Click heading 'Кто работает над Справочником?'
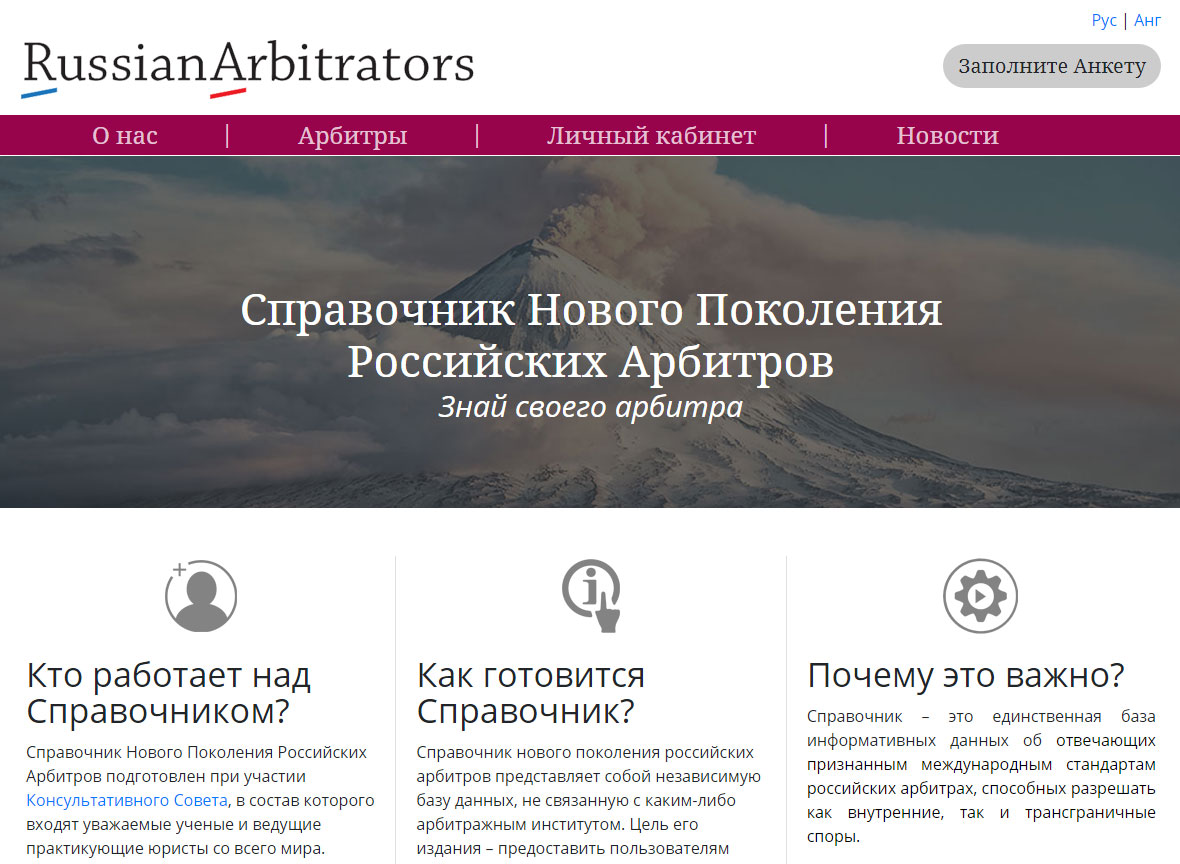 coord(169,693)
